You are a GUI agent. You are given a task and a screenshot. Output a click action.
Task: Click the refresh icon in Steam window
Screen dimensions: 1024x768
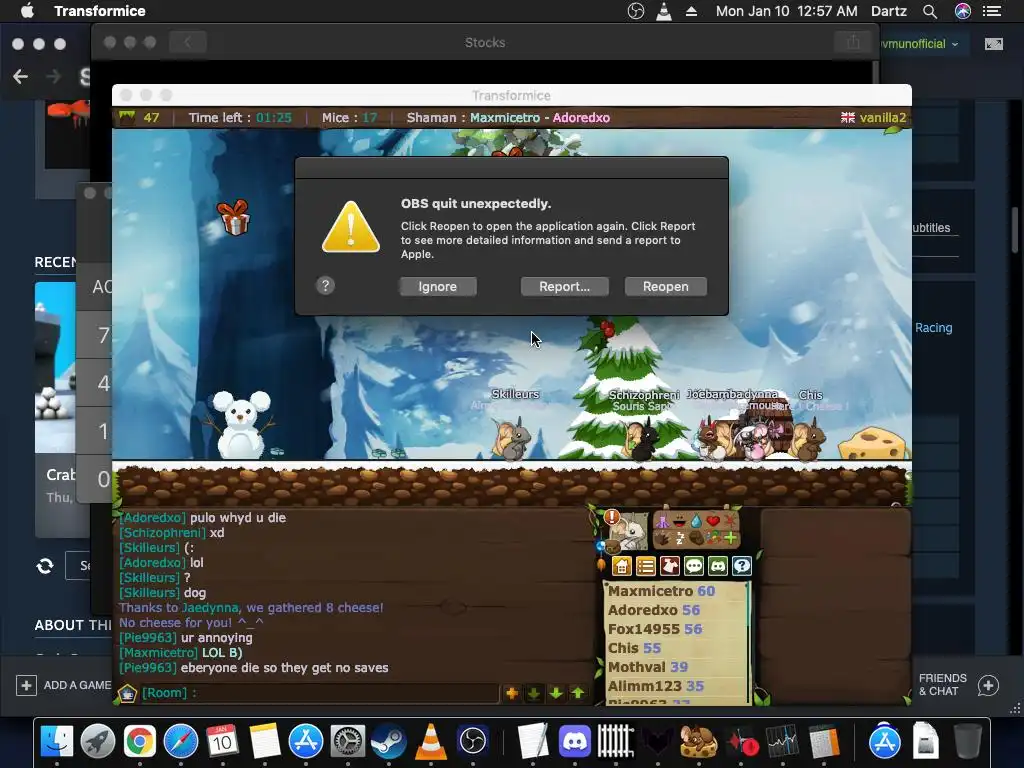(44, 566)
